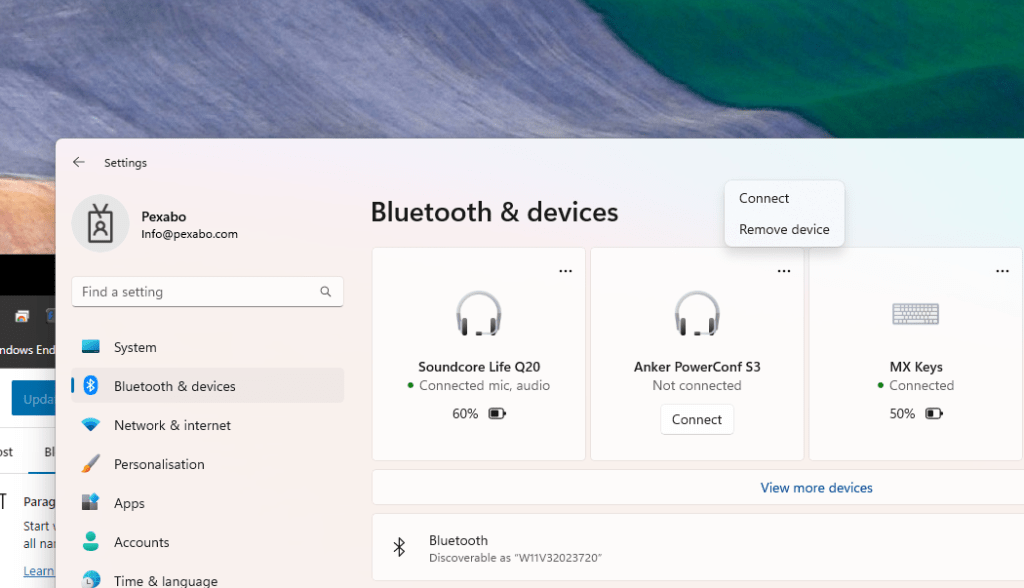1024x588 pixels.
Task: Click the MX Keys keyboard icon
Action: click(x=916, y=314)
